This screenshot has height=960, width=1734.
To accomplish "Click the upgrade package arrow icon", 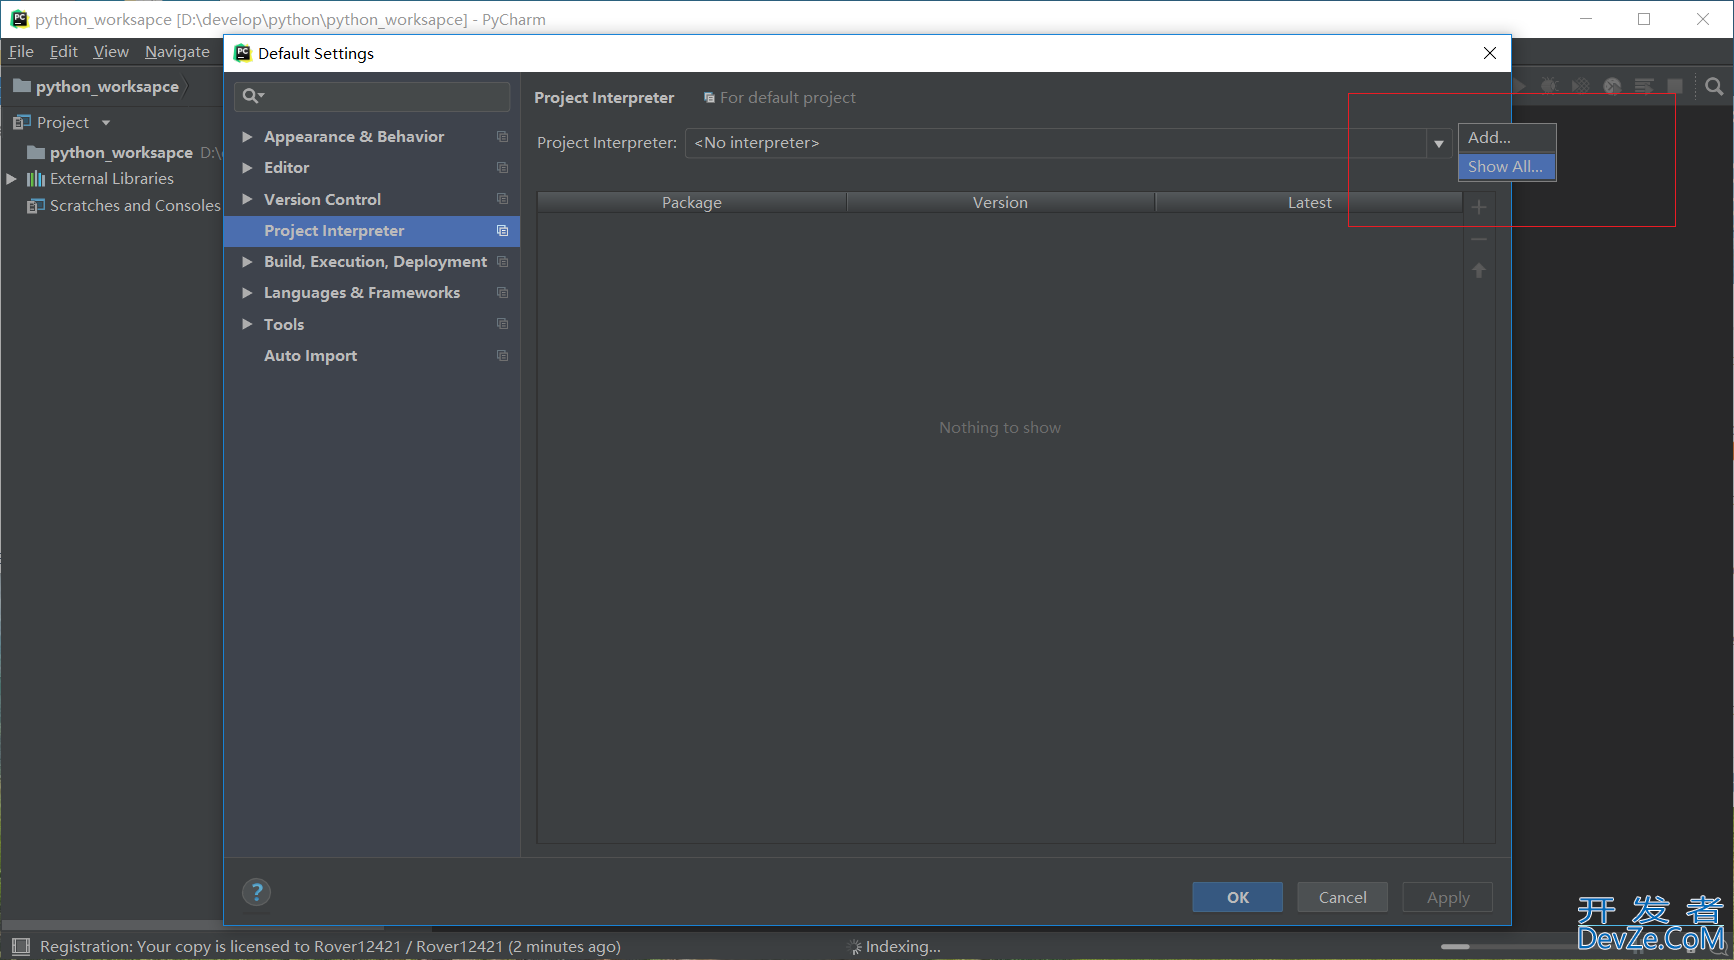I will point(1479,270).
